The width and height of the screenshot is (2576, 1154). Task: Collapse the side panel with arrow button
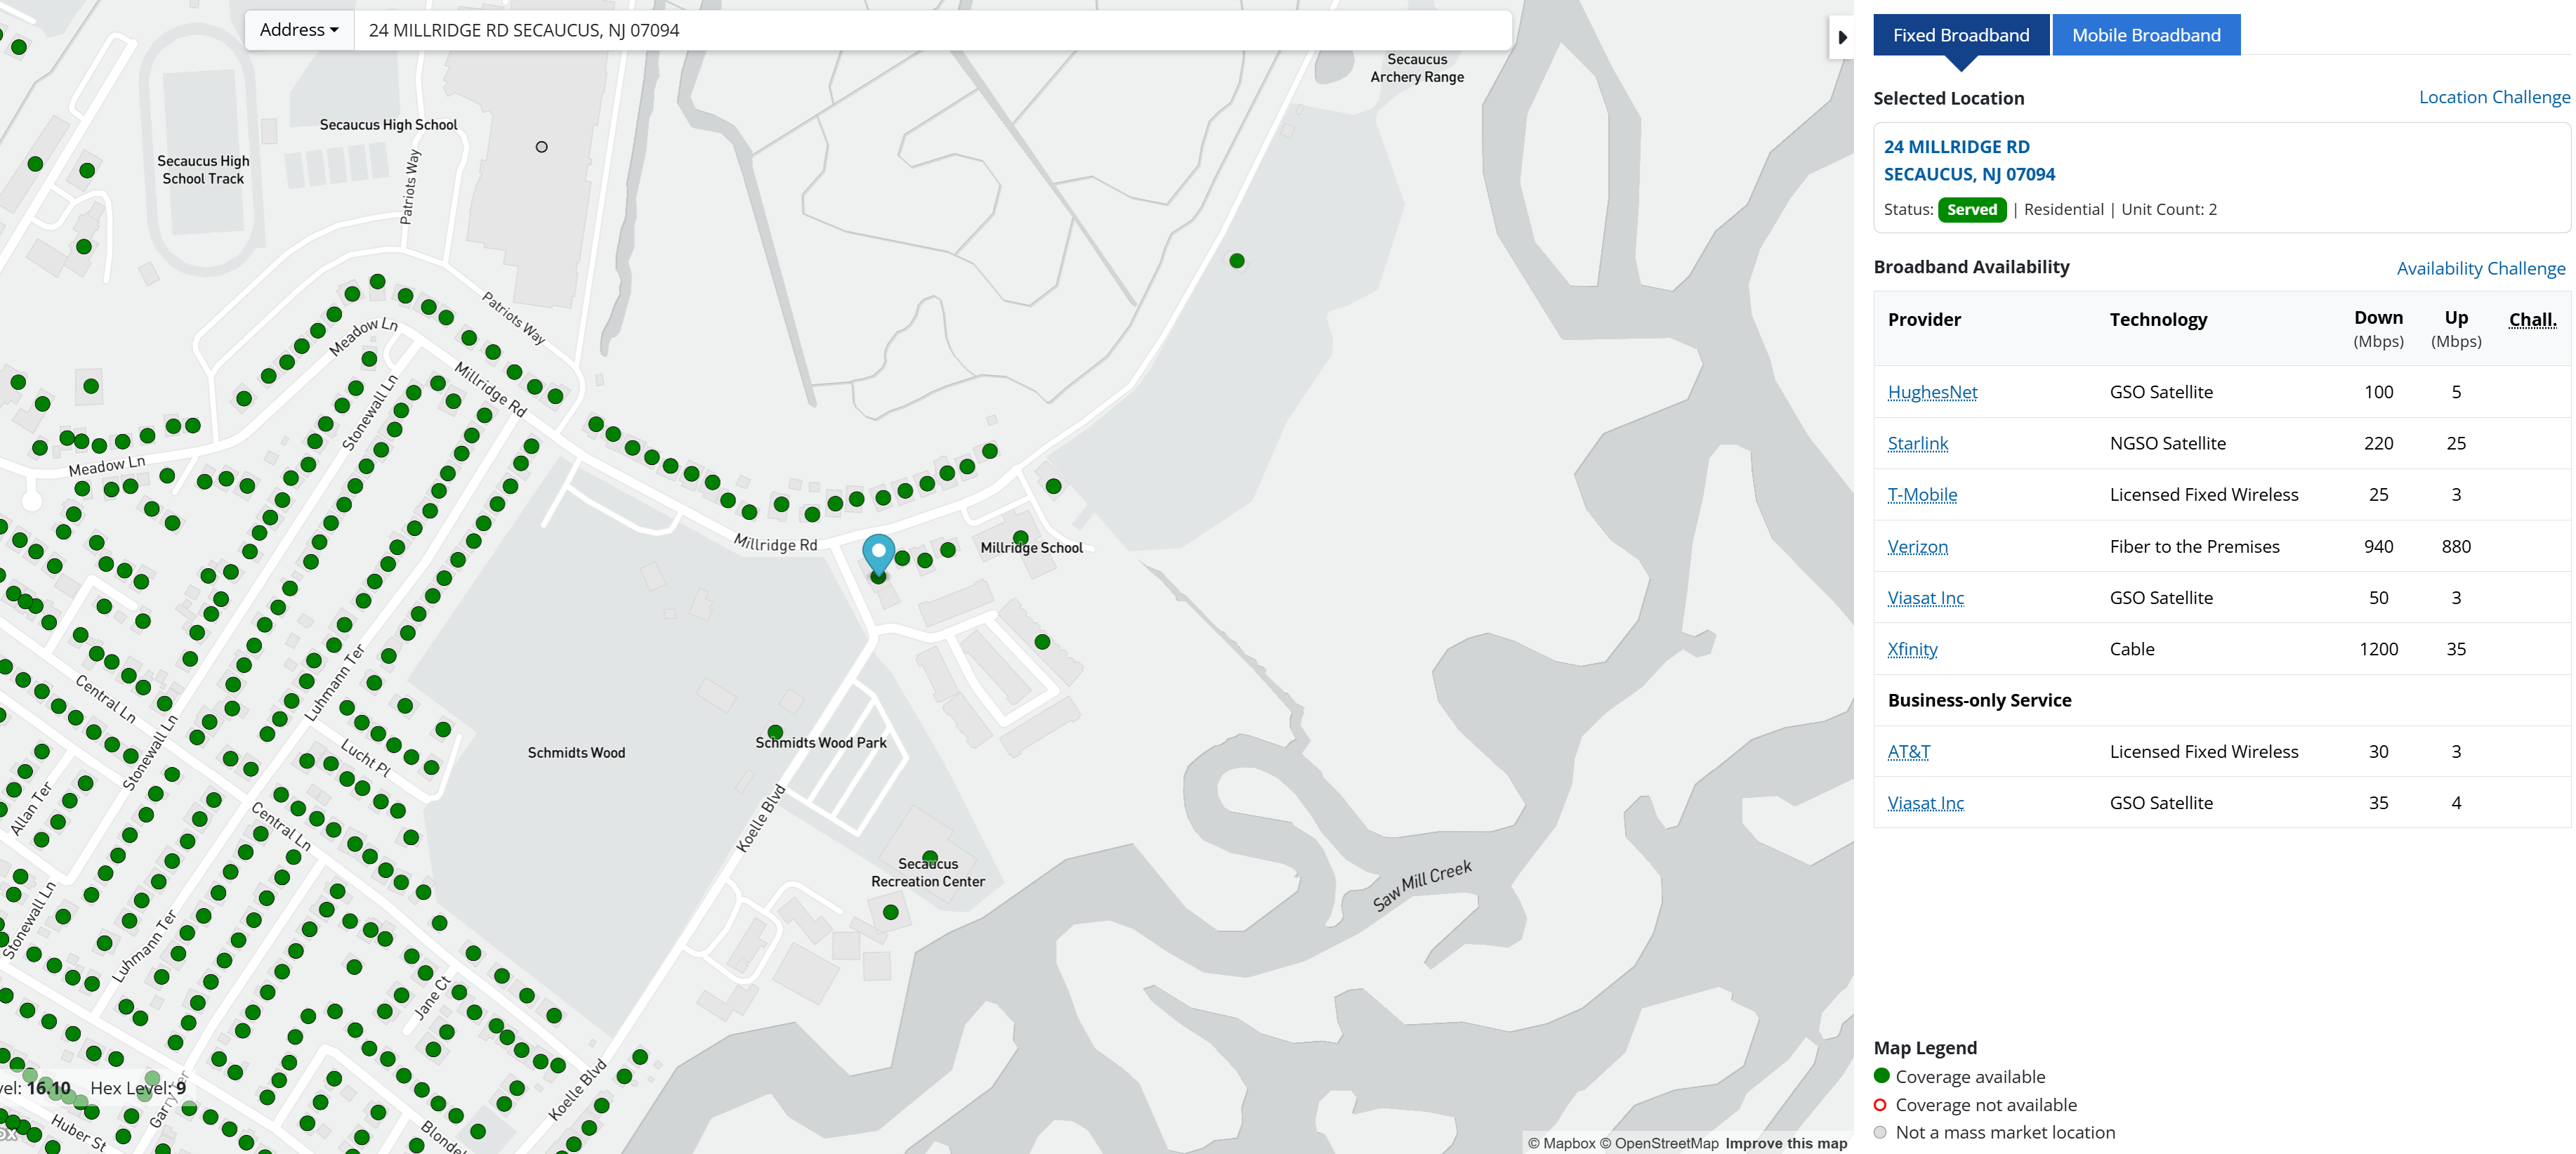[x=1841, y=38]
